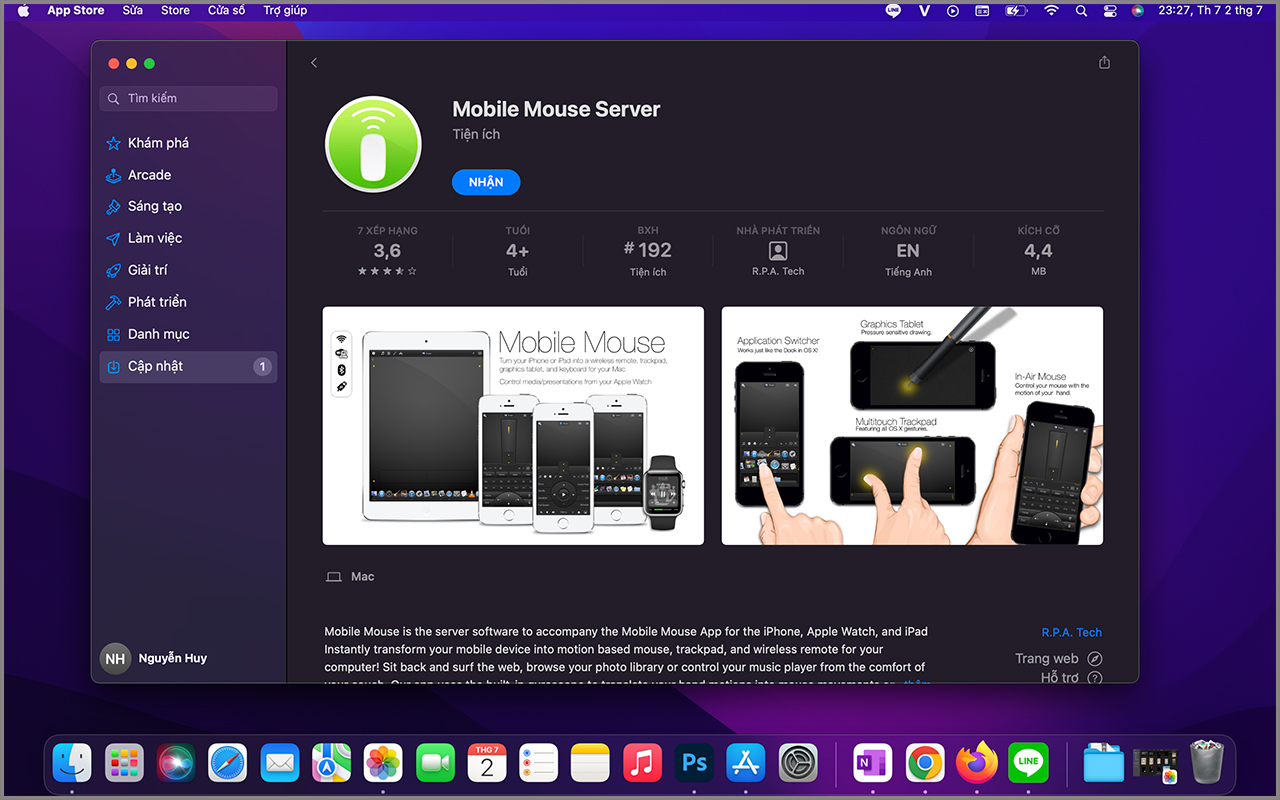Click the Wi-Fi status icon in menu bar
Image resolution: width=1280 pixels, height=800 pixels.
click(1051, 11)
